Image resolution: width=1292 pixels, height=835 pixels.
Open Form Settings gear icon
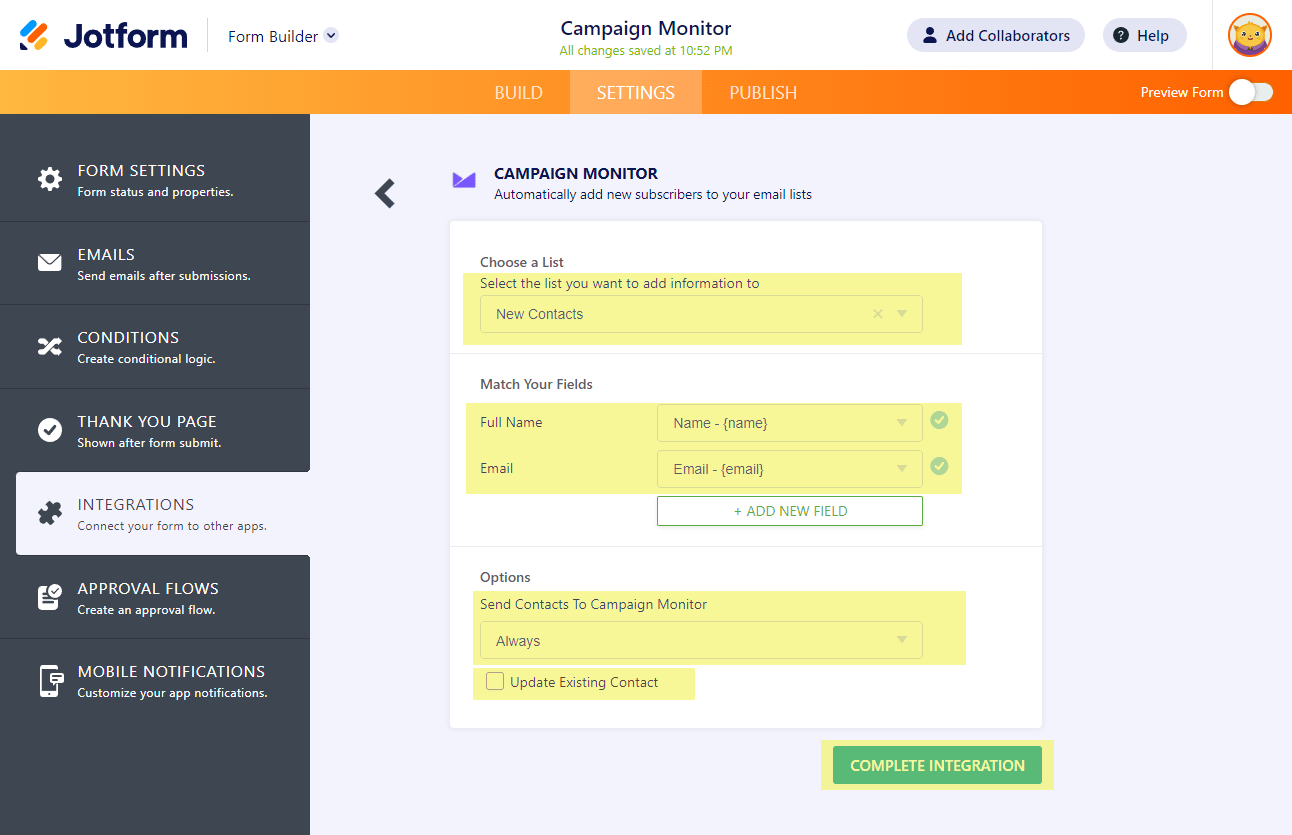(49, 179)
